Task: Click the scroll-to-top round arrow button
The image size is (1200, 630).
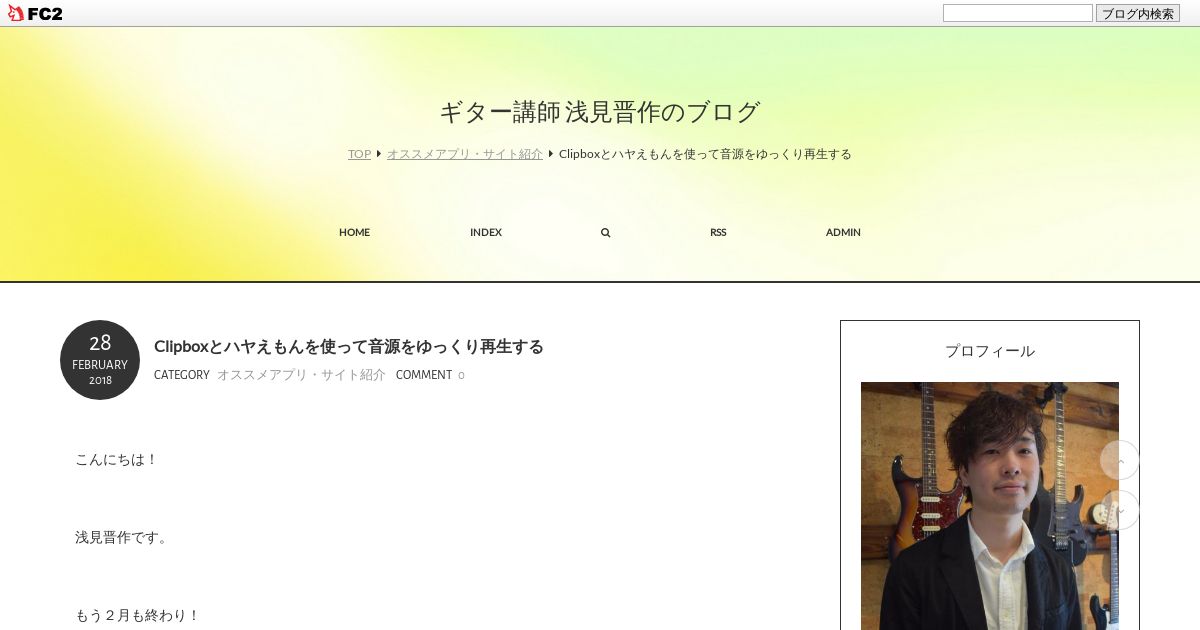Action: point(1120,460)
